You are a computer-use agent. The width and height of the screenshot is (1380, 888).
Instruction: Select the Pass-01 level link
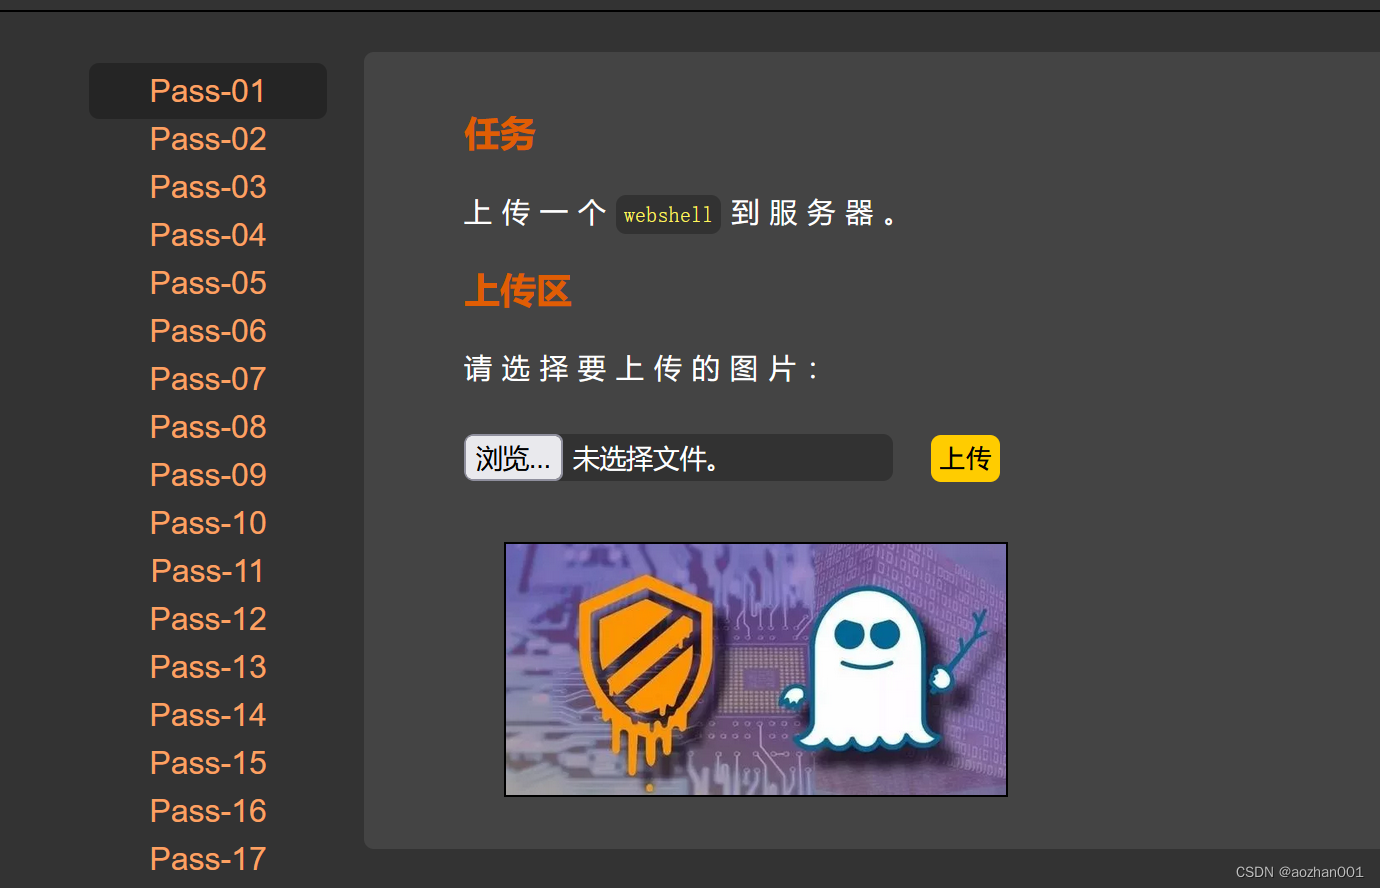pyautogui.click(x=207, y=91)
